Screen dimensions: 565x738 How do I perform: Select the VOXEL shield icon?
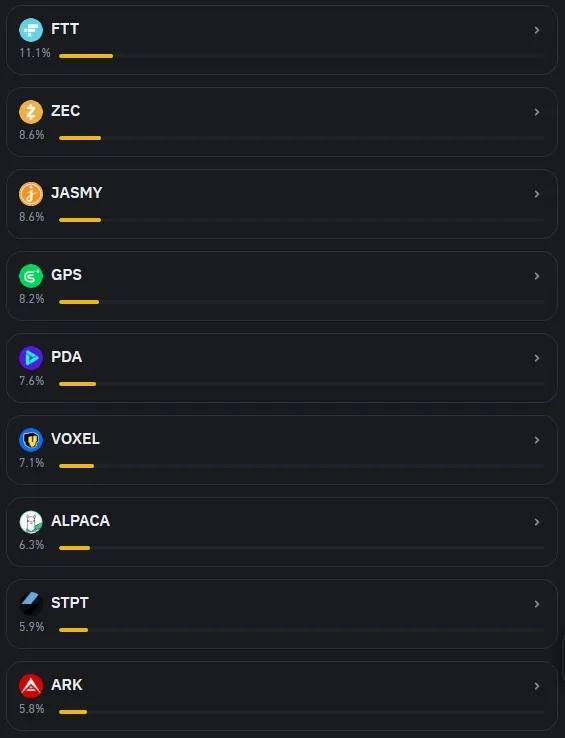tap(31, 440)
